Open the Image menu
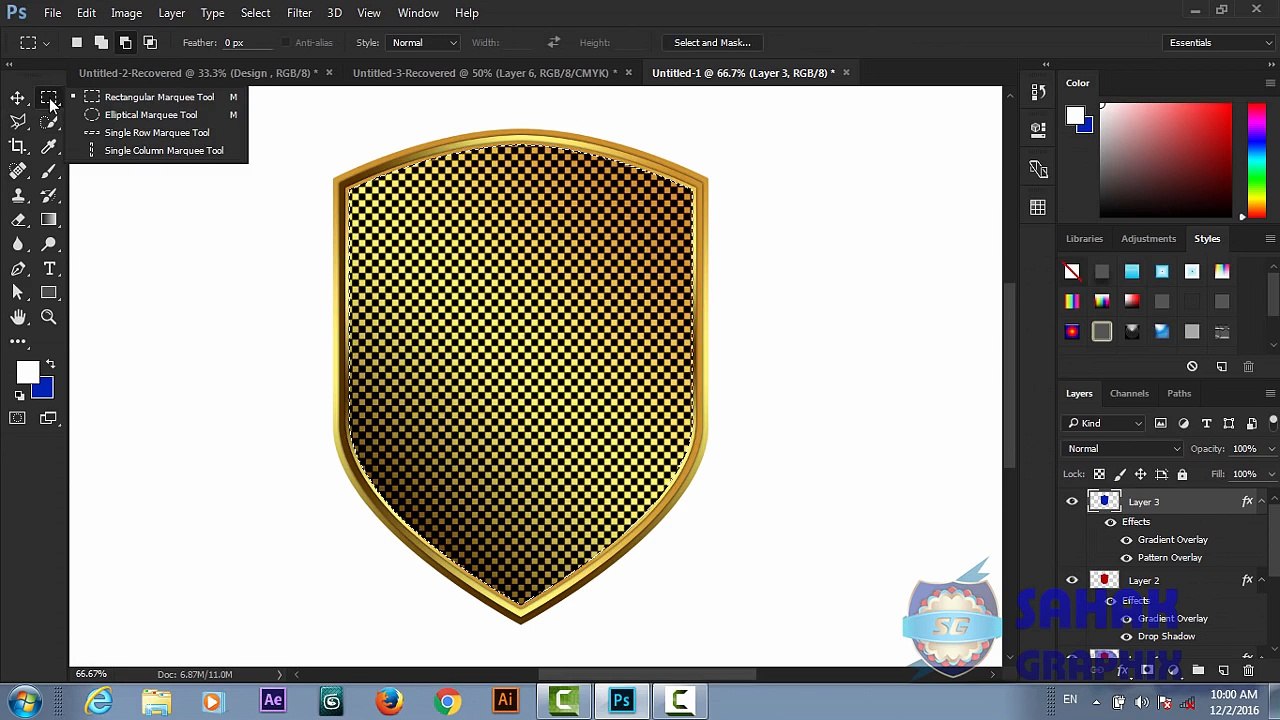The image size is (1280, 720). tap(126, 13)
